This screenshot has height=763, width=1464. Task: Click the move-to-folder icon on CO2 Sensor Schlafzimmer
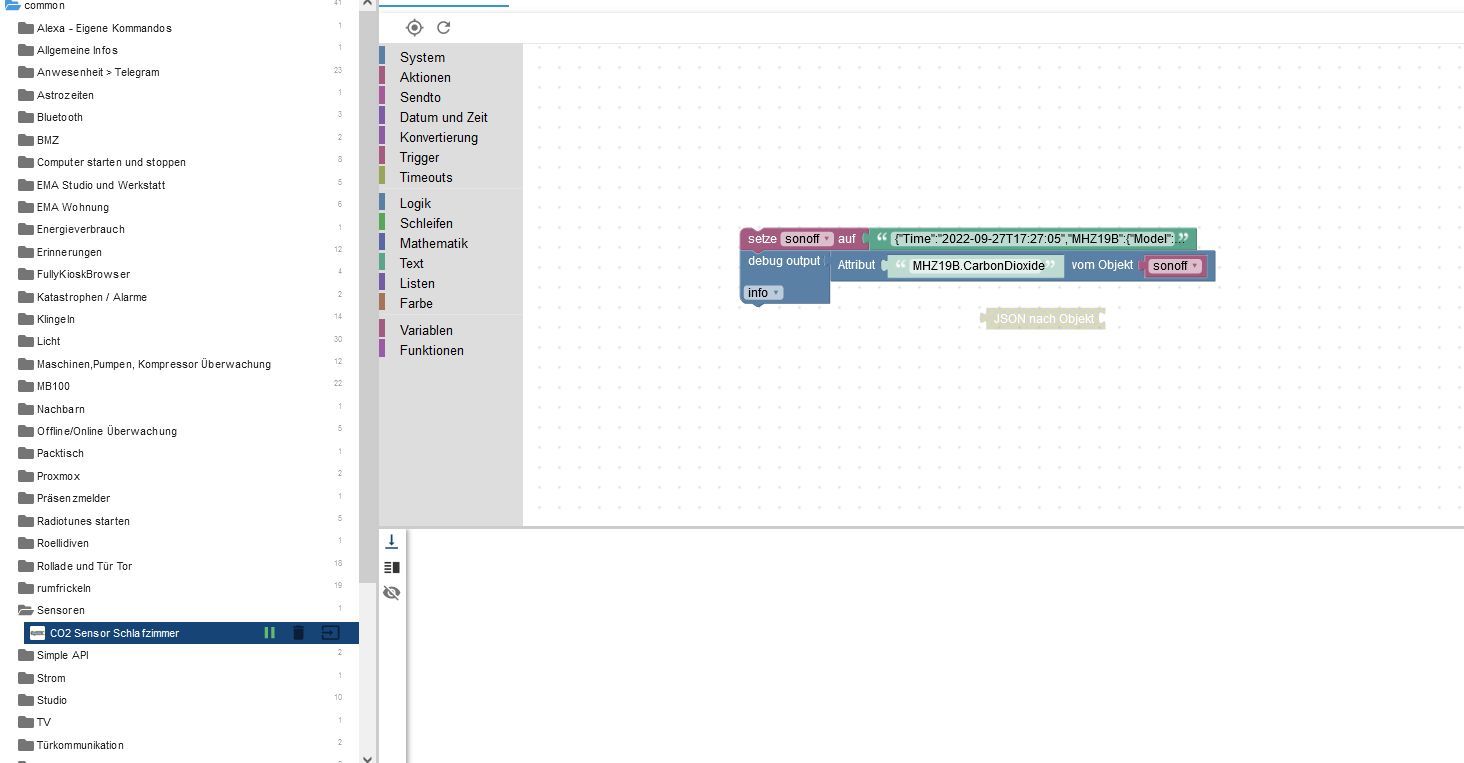[330, 633]
